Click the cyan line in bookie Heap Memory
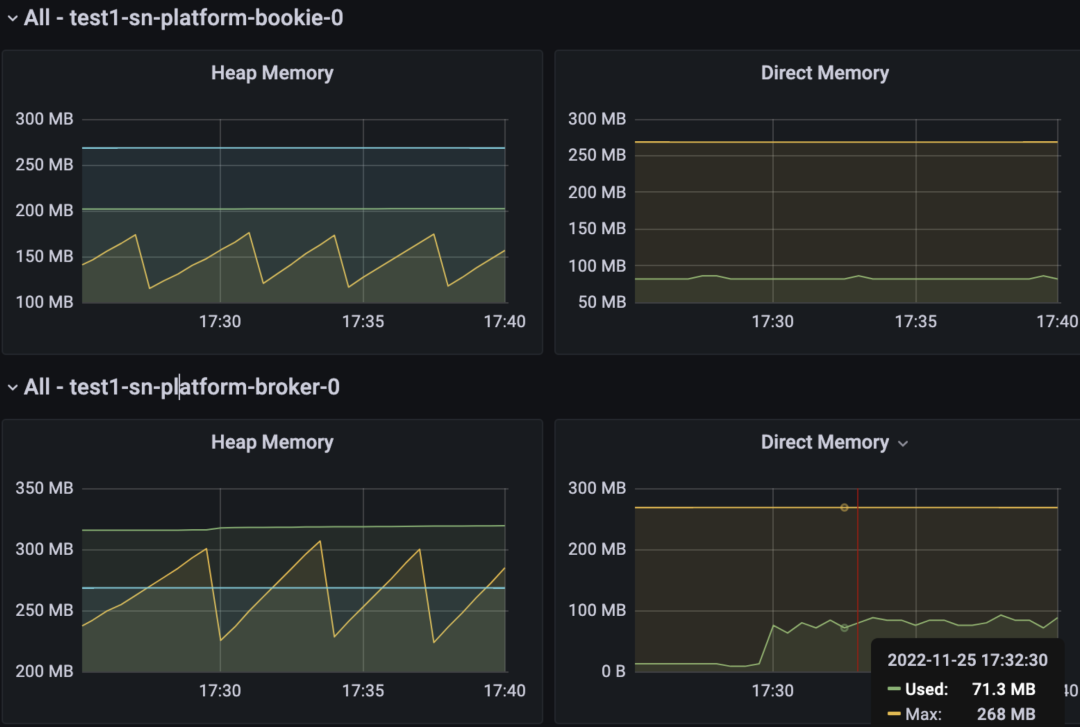This screenshot has height=727, width=1080. (x=293, y=147)
